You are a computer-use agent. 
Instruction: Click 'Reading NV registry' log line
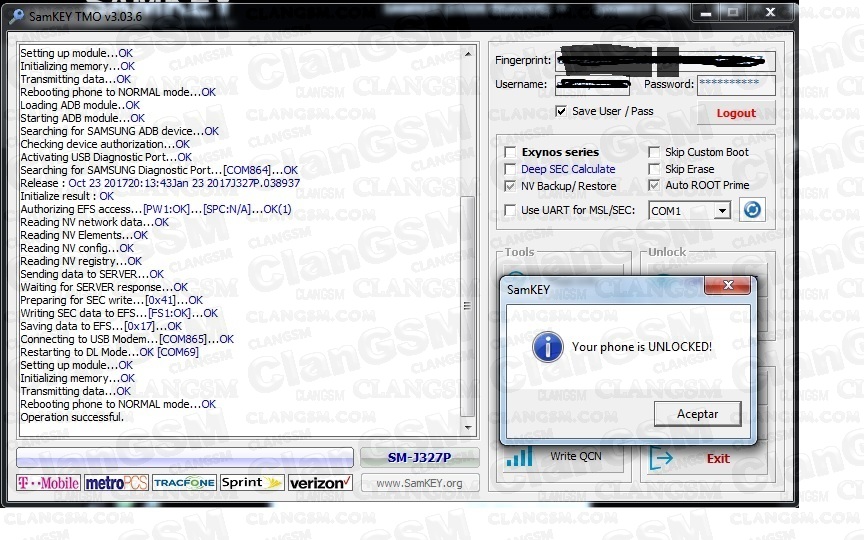coord(81,261)
